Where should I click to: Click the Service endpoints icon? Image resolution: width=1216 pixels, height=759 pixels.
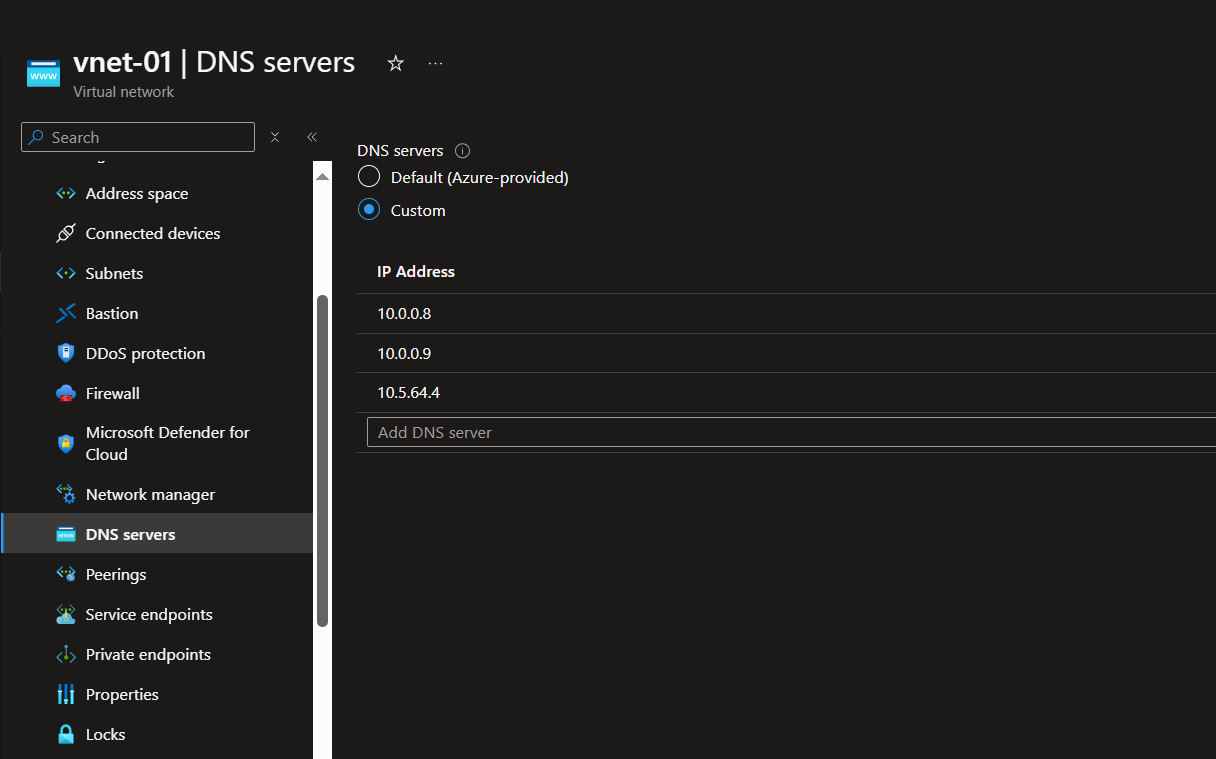66,615
